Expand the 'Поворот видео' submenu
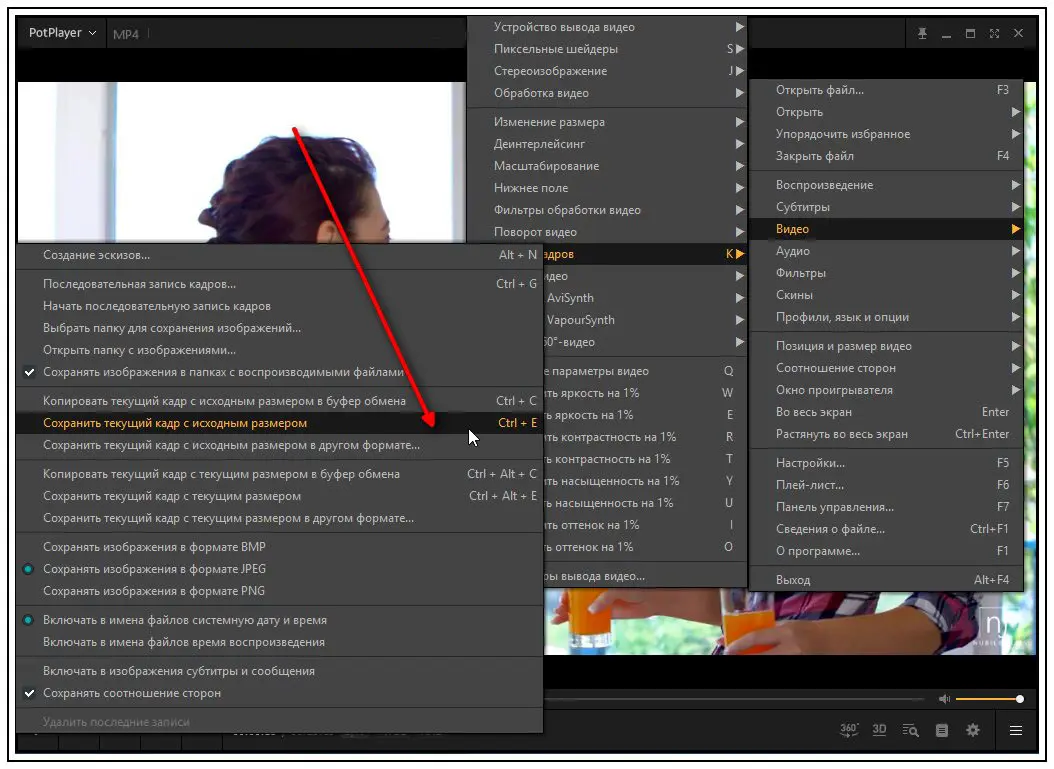 click(x=607, y=232)
